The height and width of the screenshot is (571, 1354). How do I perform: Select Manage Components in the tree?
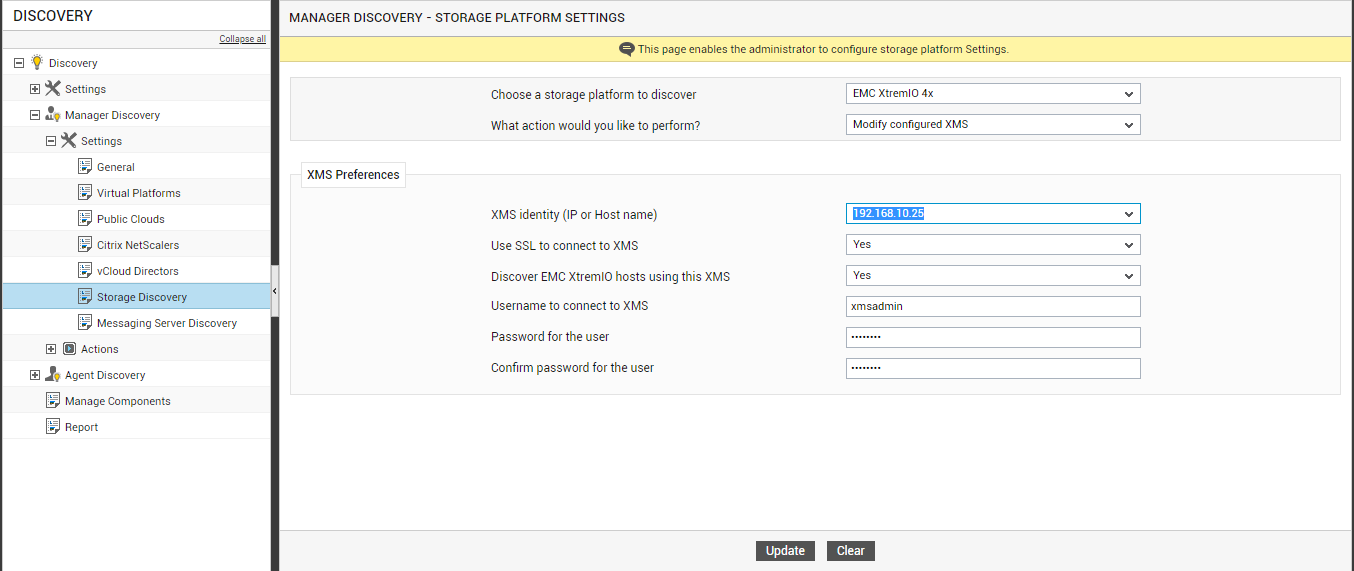[118, 401]
